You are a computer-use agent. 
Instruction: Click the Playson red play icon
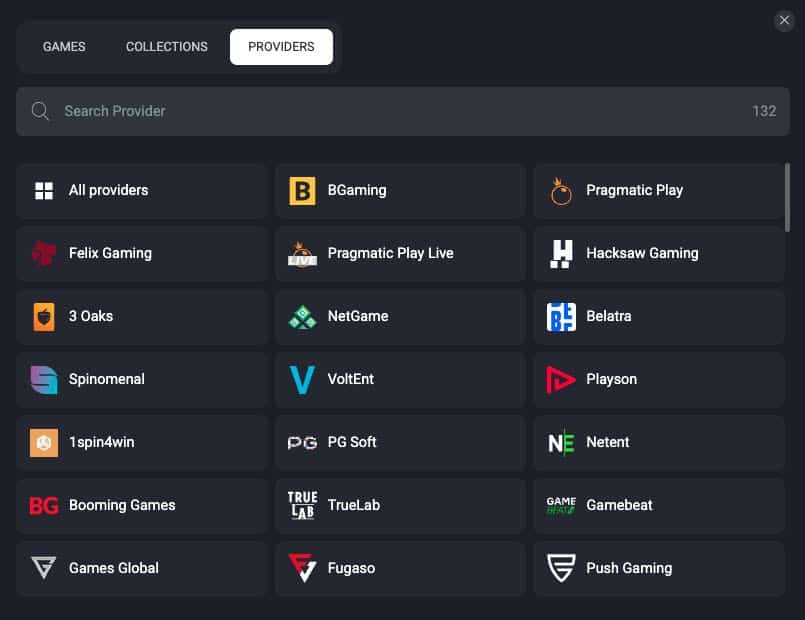(561, 379)
